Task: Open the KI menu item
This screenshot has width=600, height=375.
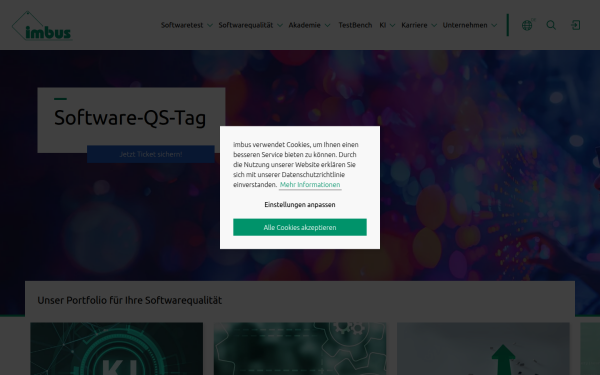Action: pos(383,25)
